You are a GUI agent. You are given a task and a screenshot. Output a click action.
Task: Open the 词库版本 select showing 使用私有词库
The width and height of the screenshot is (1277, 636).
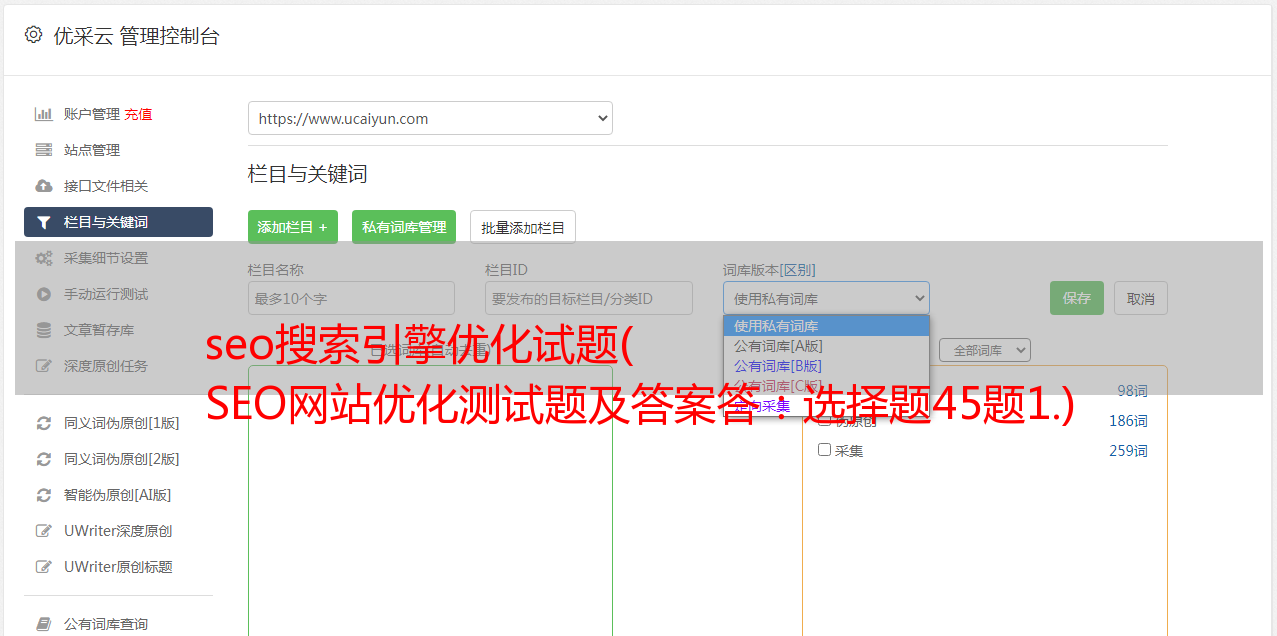tap(826, 298)
